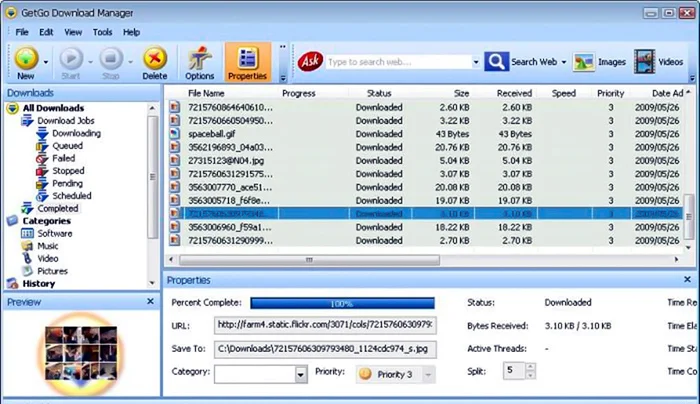This screenshot has width=700, height=404.
Task: Open the History tree node
Action: (38, 283)
